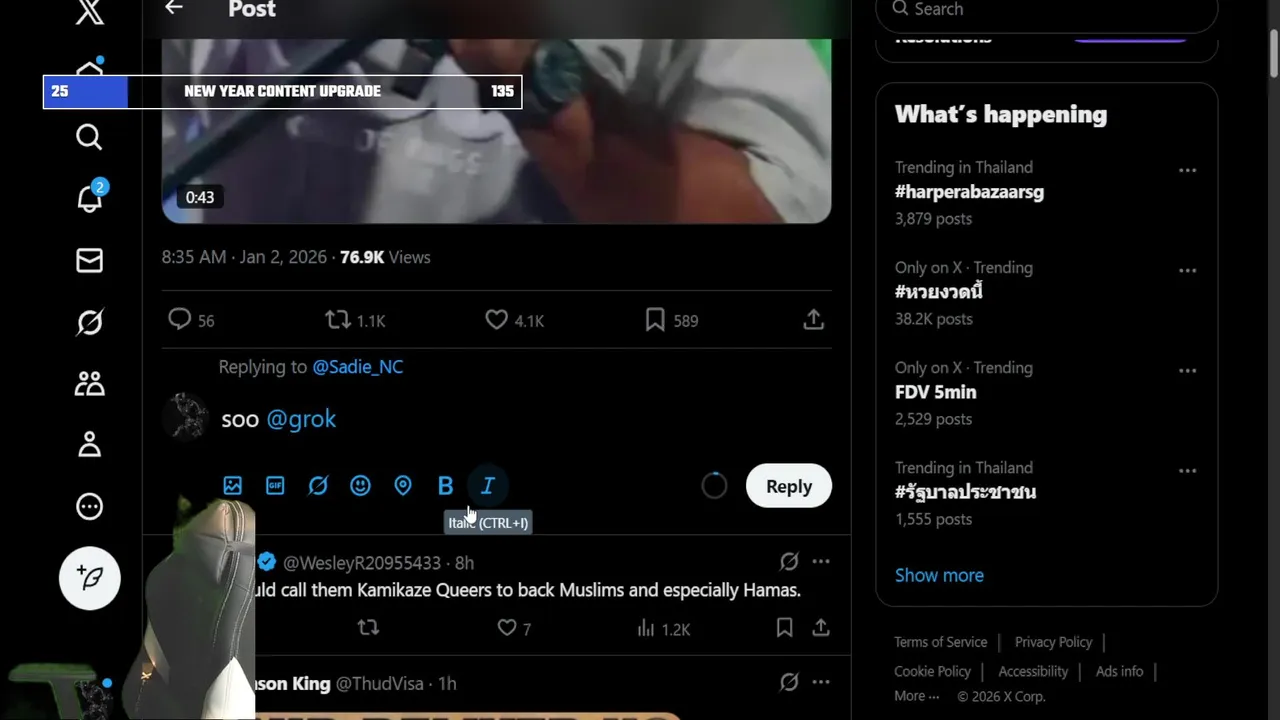Open Communities people icon

tap(89, 384)
